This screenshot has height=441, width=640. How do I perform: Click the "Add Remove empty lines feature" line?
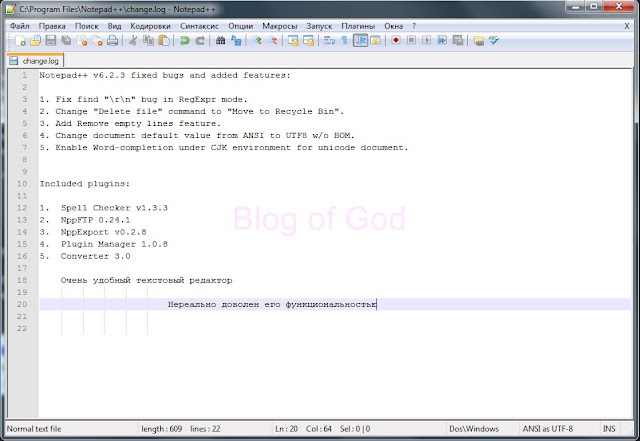click(x=138, y=123)
